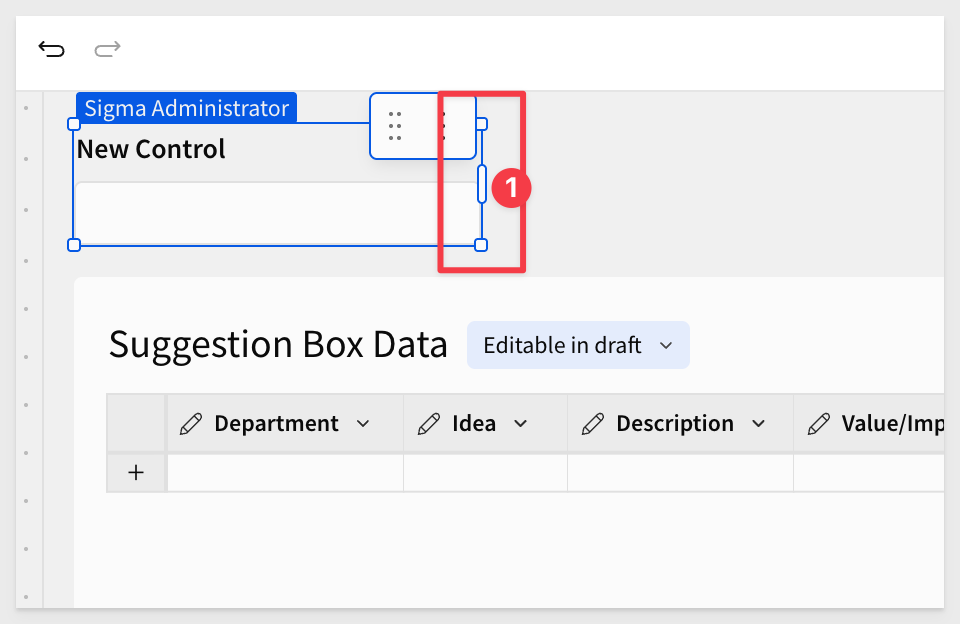Click the empty Idea cell
The width and height of the screenshot is (960, 624).
(x=486, y=473)
